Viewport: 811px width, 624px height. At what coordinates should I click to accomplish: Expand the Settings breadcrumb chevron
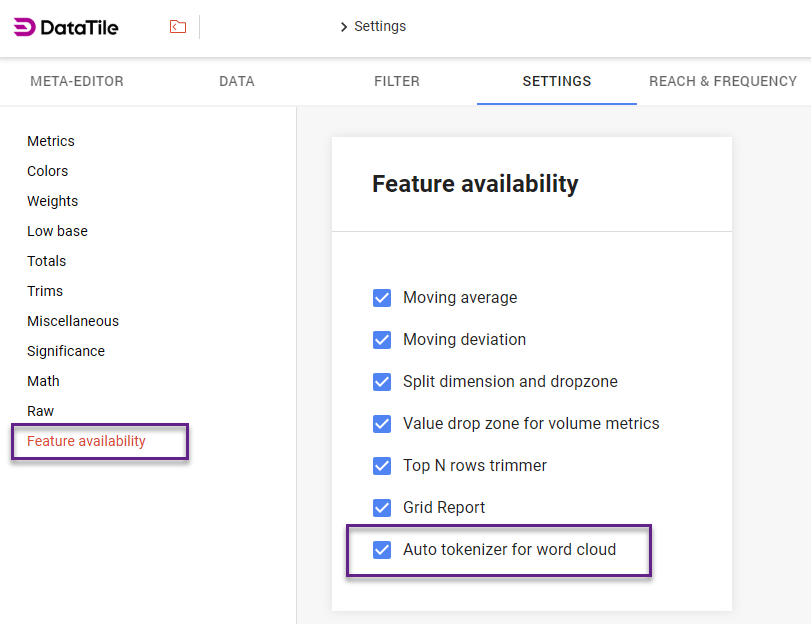[344, 27]
